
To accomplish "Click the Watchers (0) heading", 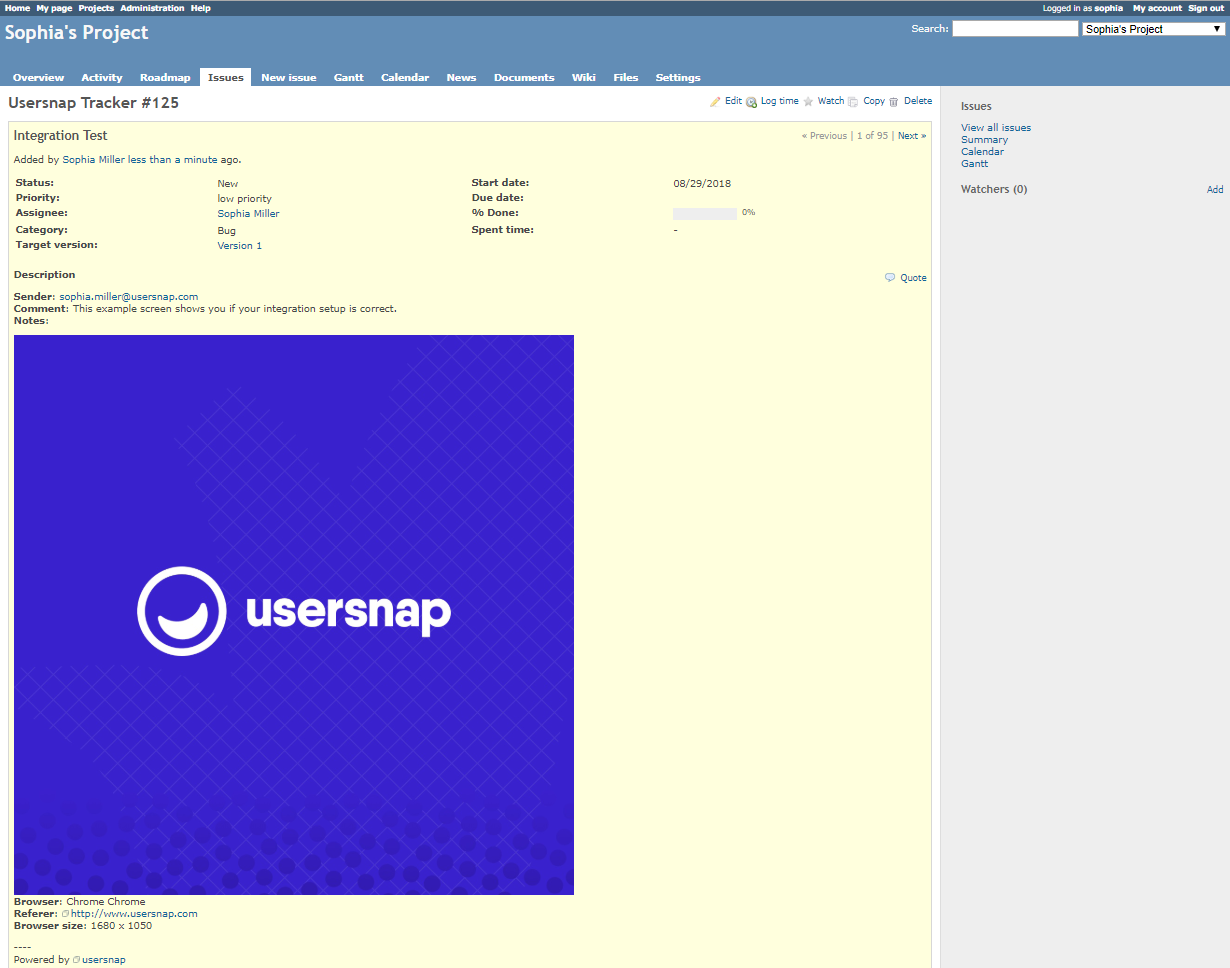I will pyautogui.click(x=994, y=189).
